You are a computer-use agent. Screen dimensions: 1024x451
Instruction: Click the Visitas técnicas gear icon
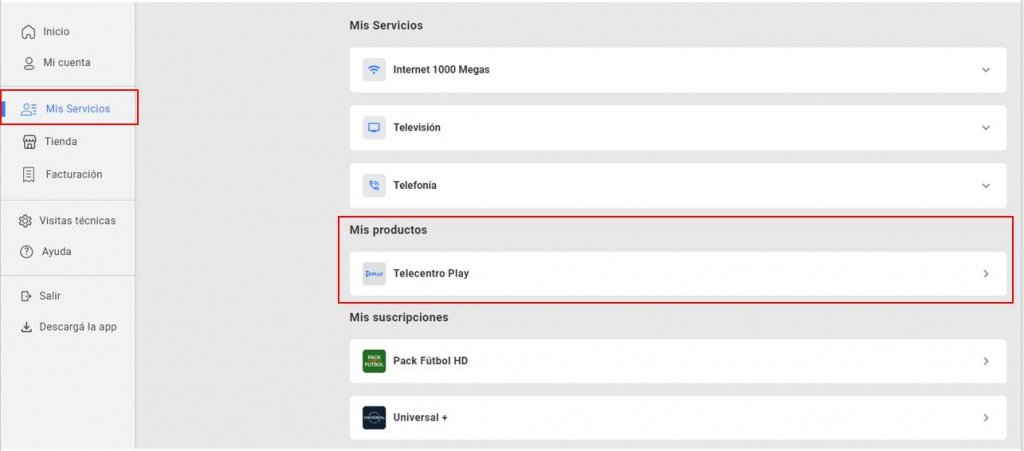click(25, 221)
